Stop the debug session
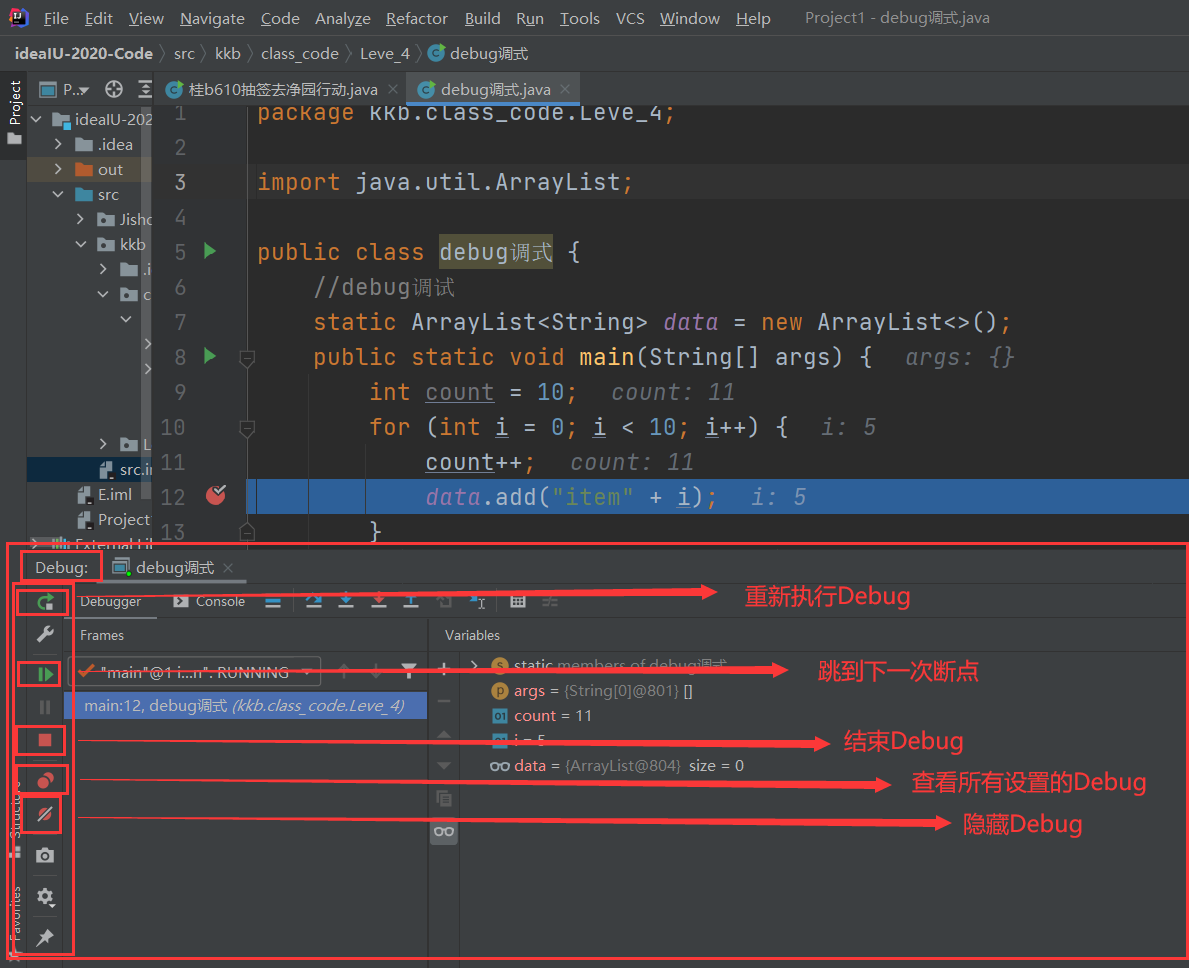This screenshot has width=1189, height=968. click(x=45, y=740)
